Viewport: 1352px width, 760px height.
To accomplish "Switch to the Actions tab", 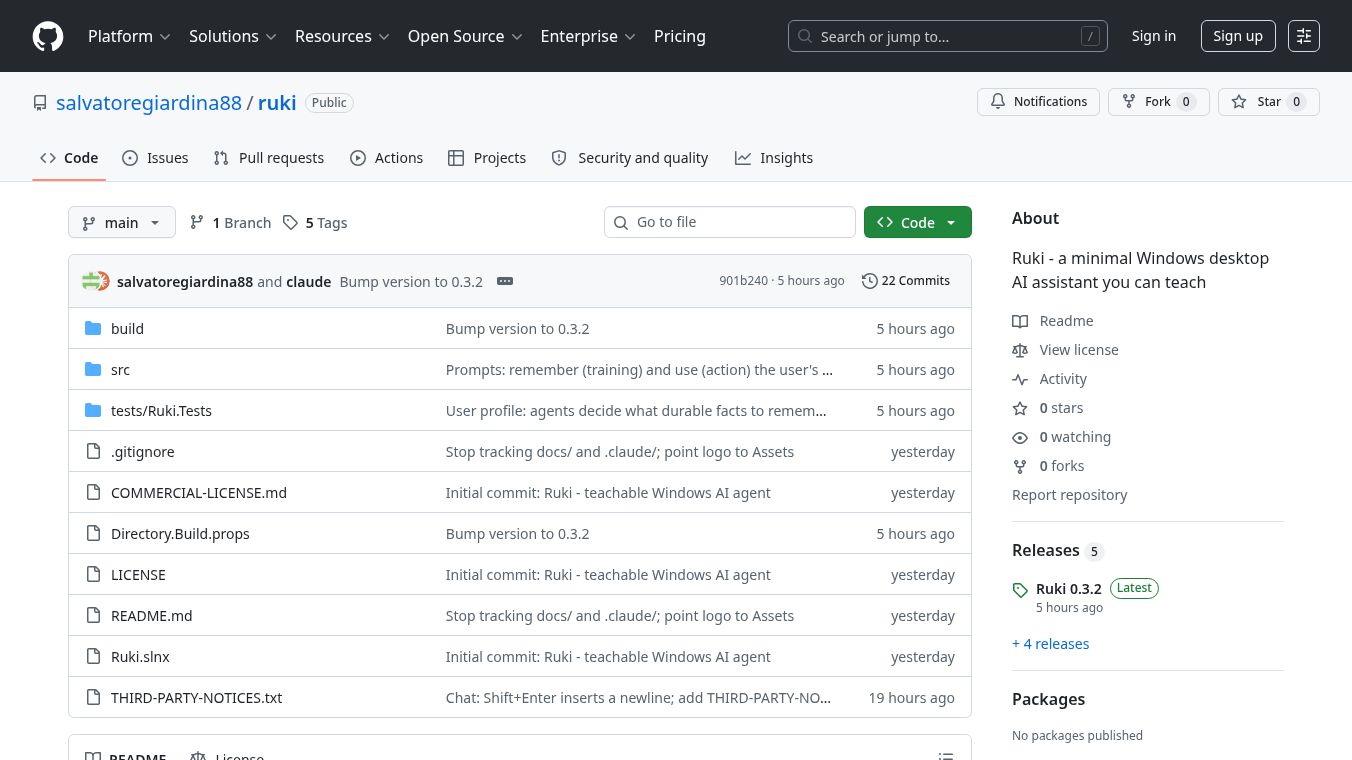I will pos(386,158).
